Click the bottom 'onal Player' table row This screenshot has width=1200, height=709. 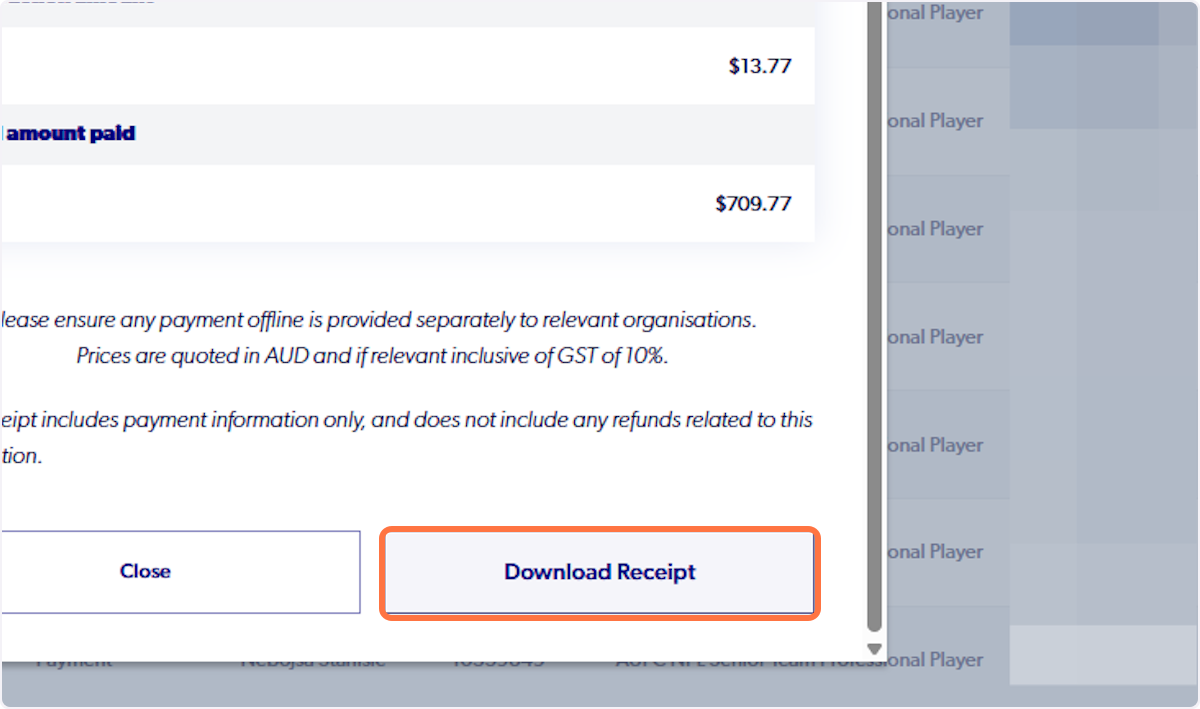point(941,659)
